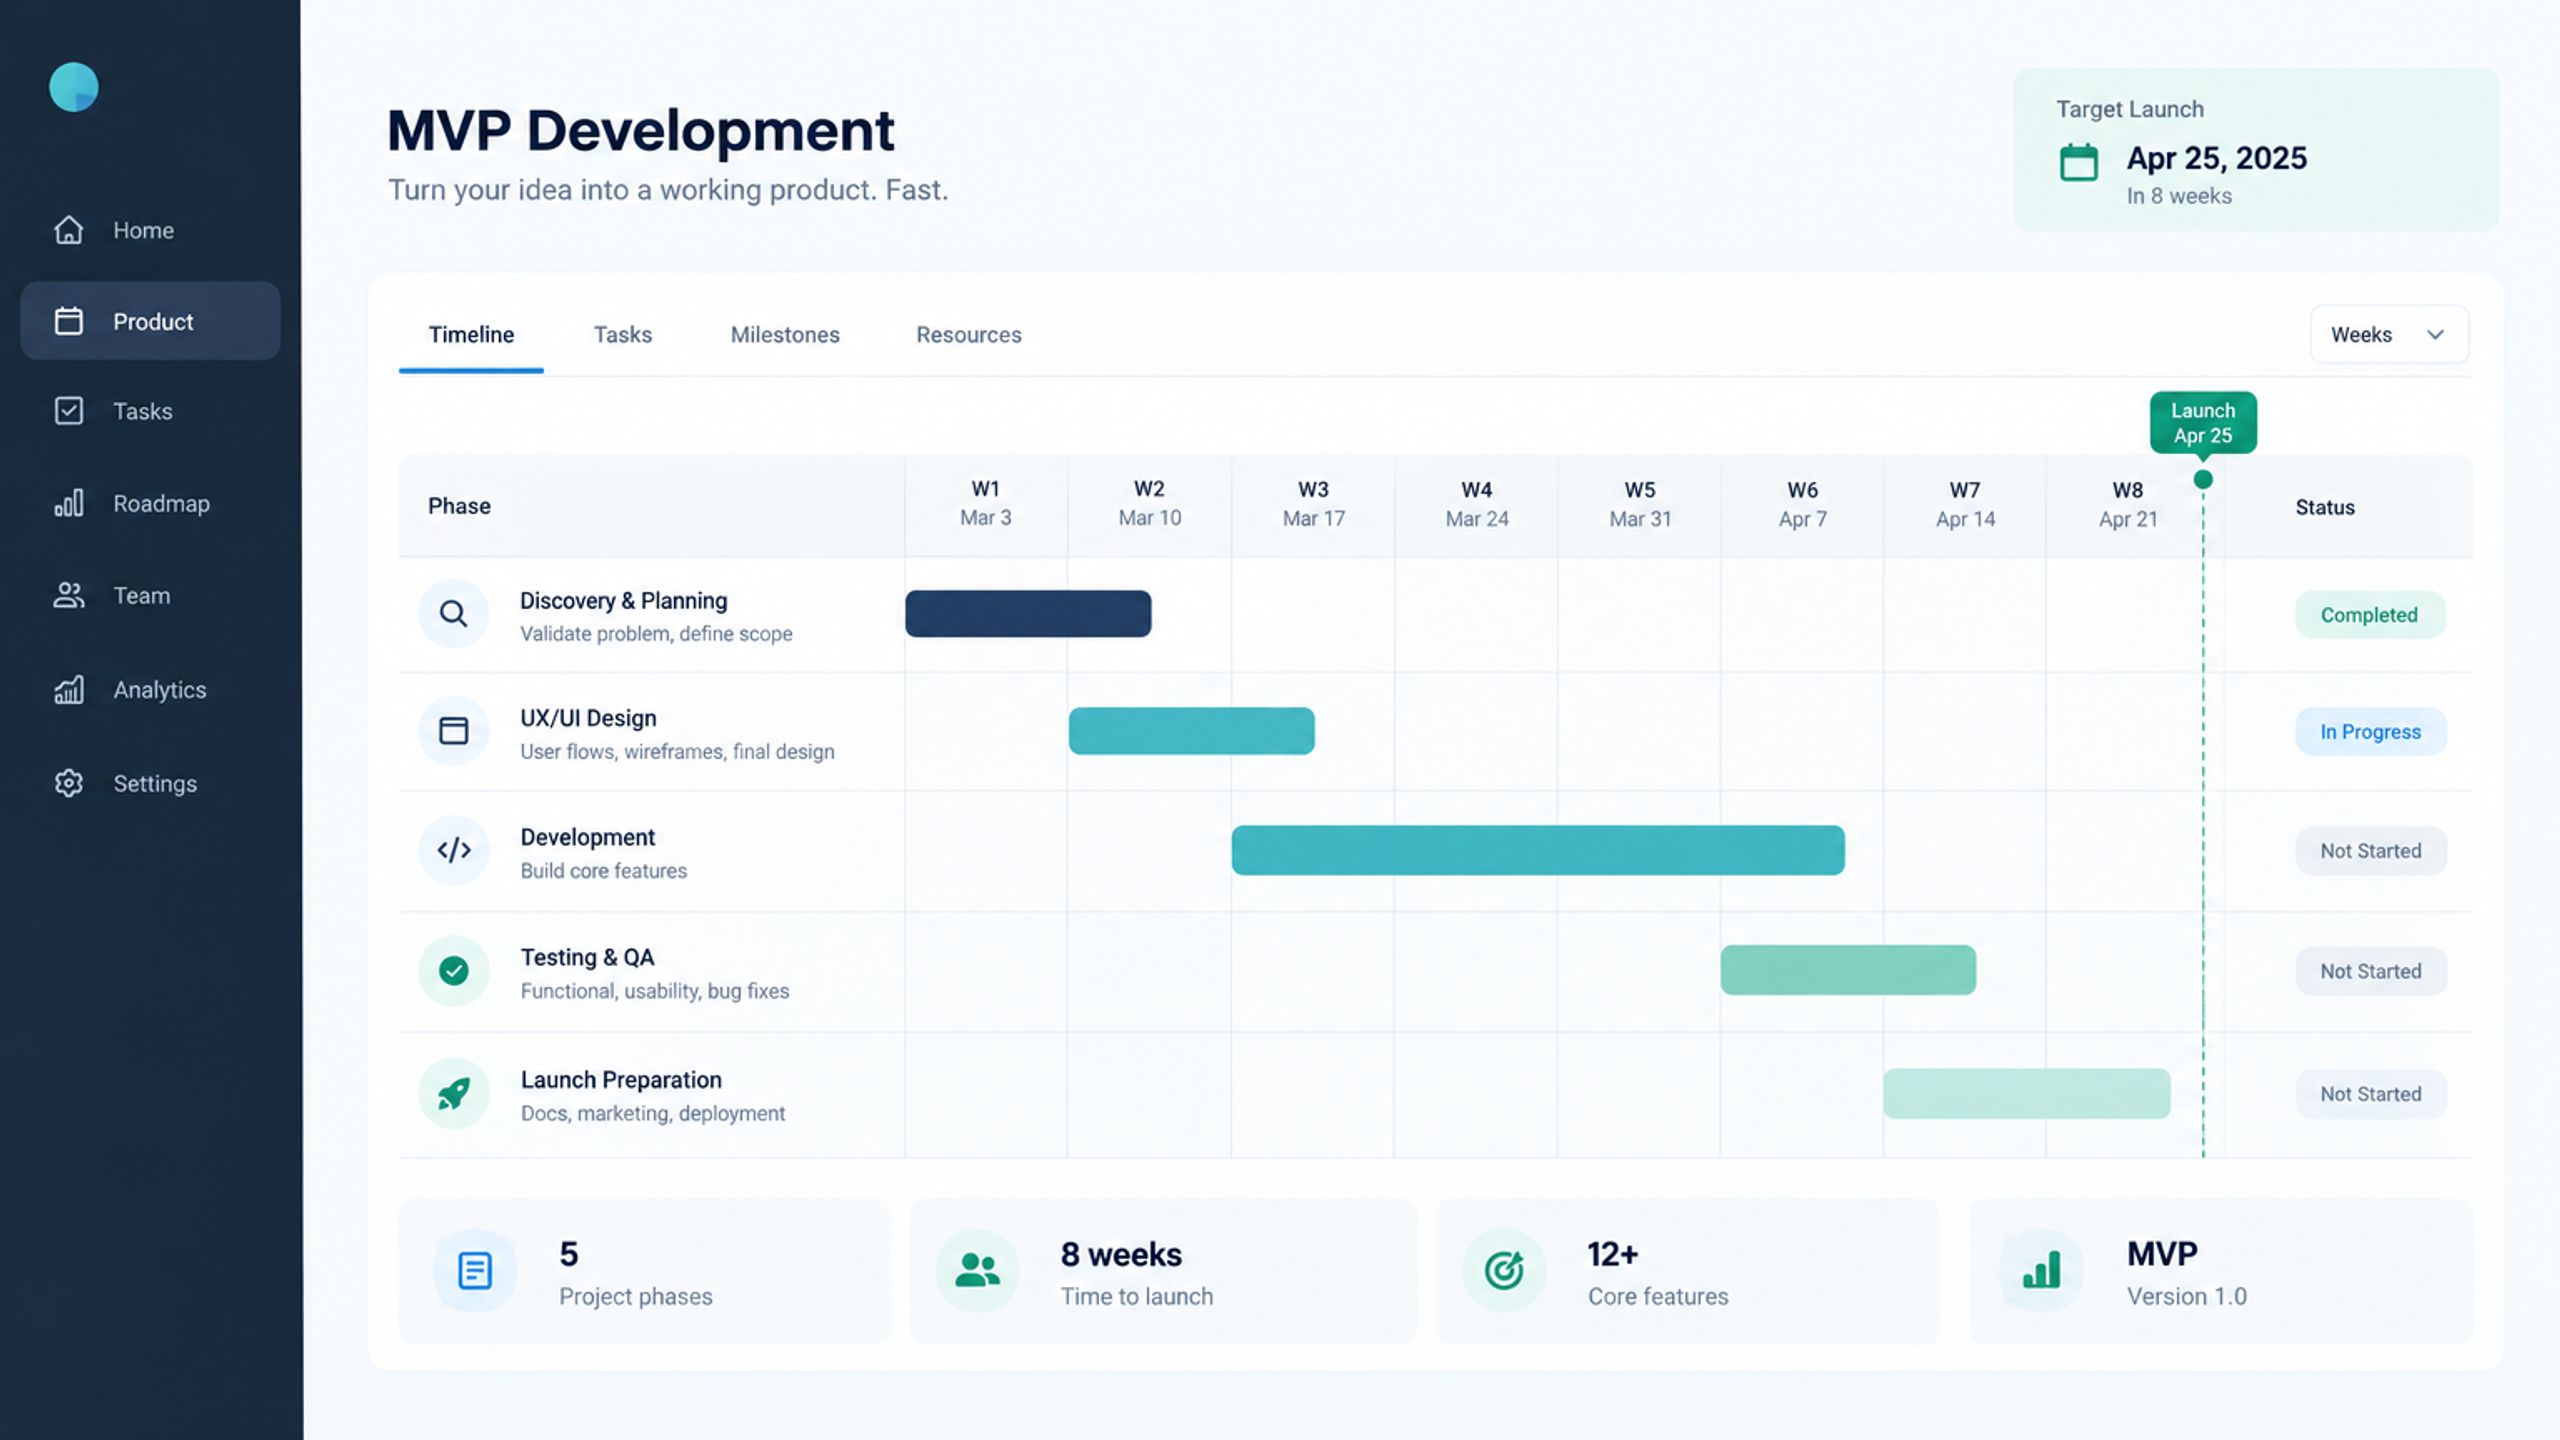Screen dimensions: 2560x1440
Task: Click the Roadmap bar chart icon
Action: point(68,503)
